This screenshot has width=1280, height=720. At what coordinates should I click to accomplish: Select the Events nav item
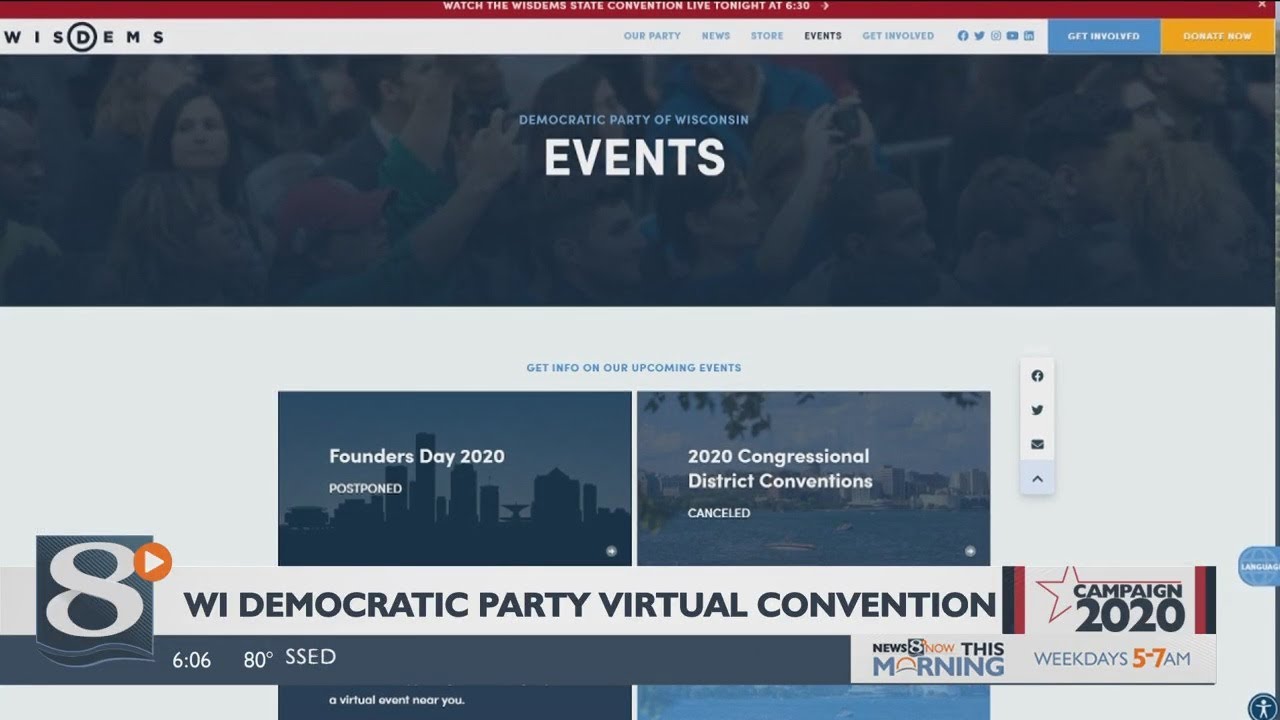[823, 36]
